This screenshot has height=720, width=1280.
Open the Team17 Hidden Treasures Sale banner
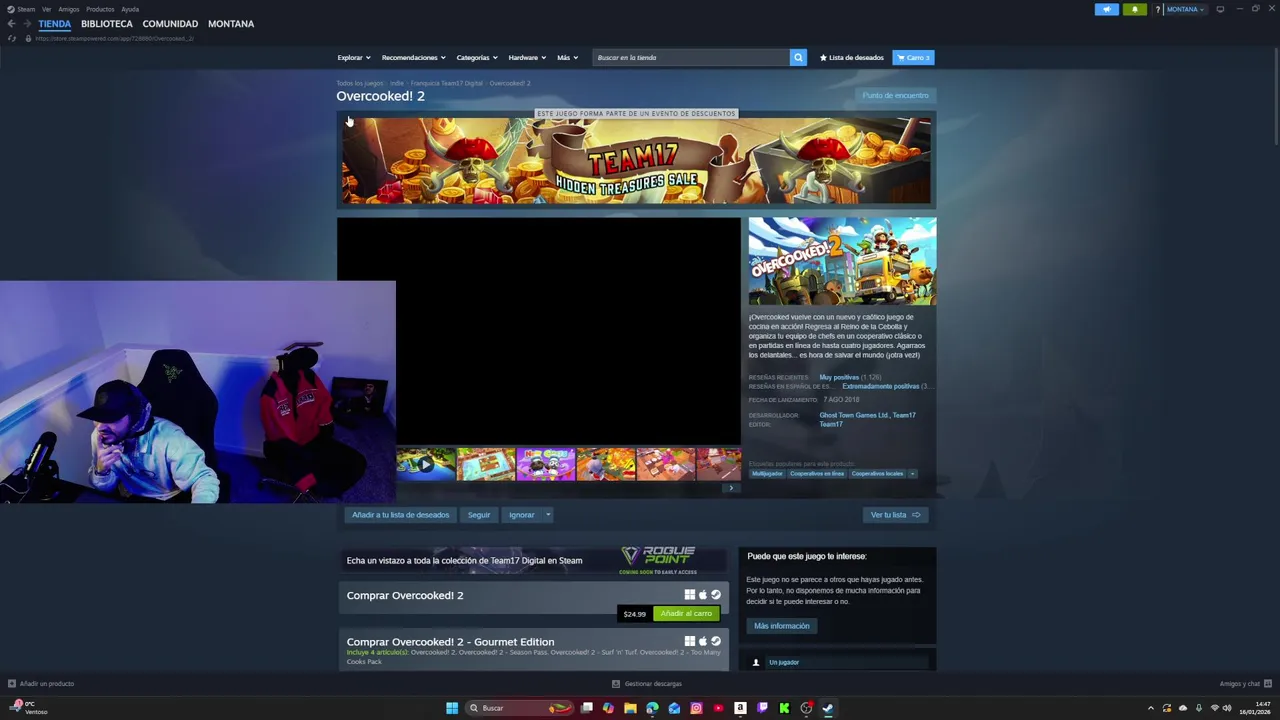pos(636,161)
